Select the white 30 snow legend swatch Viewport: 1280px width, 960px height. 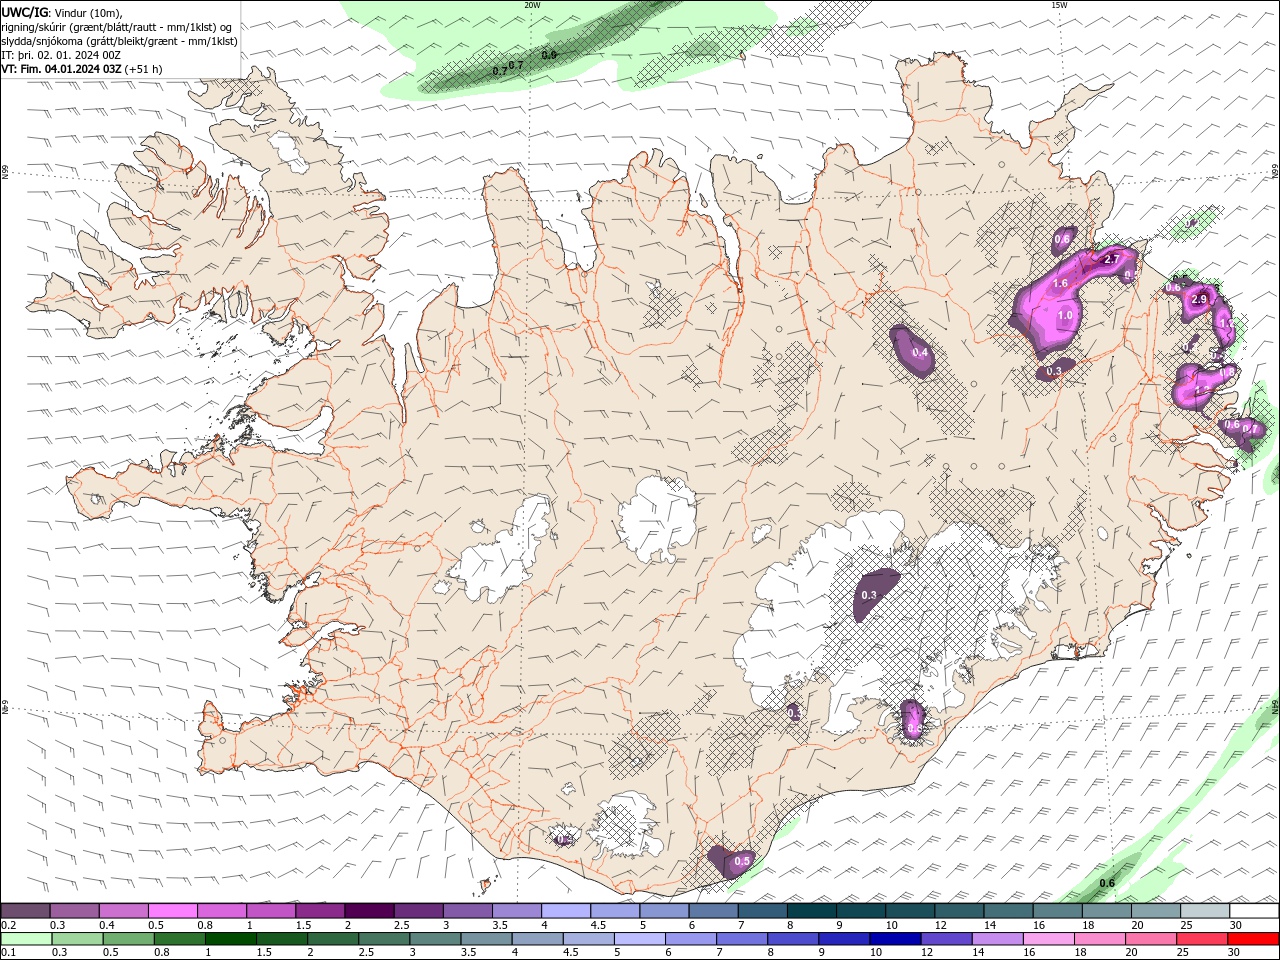[1254, 910]
